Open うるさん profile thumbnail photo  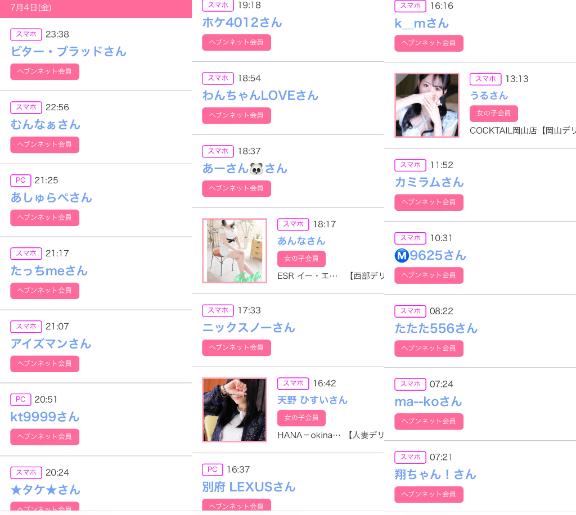point(426,105)
